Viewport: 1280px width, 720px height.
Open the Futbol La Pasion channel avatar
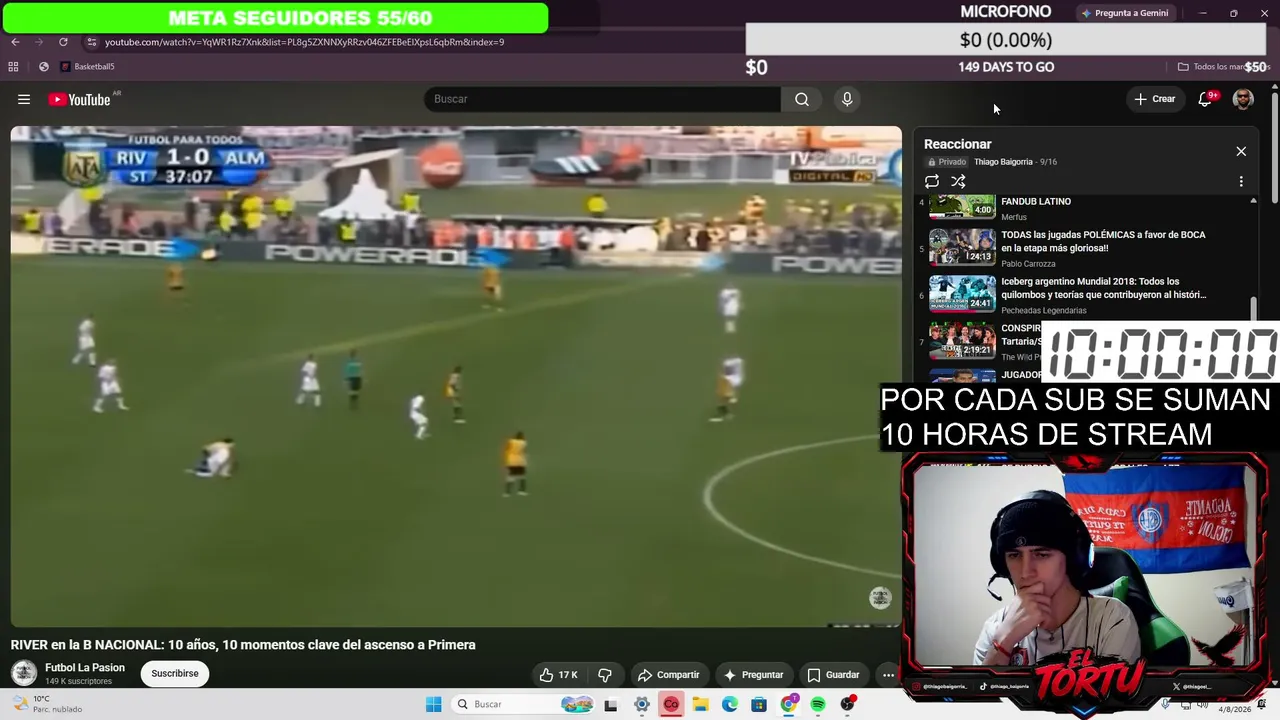point(24,673)
